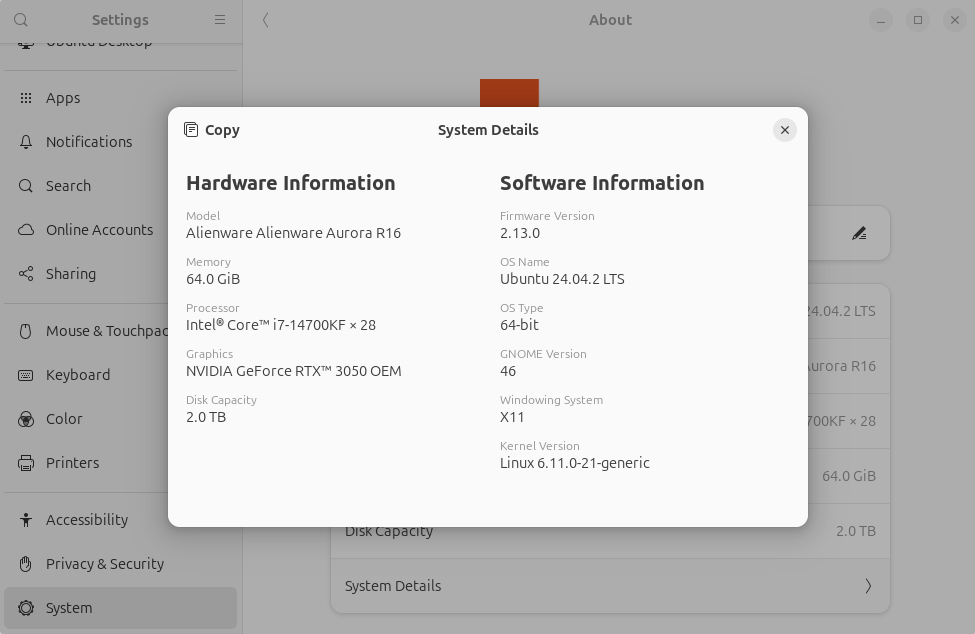Click the Apps grid icon
Image resolution: width=975 pixels, height=634 pixels.
(25, 98)
